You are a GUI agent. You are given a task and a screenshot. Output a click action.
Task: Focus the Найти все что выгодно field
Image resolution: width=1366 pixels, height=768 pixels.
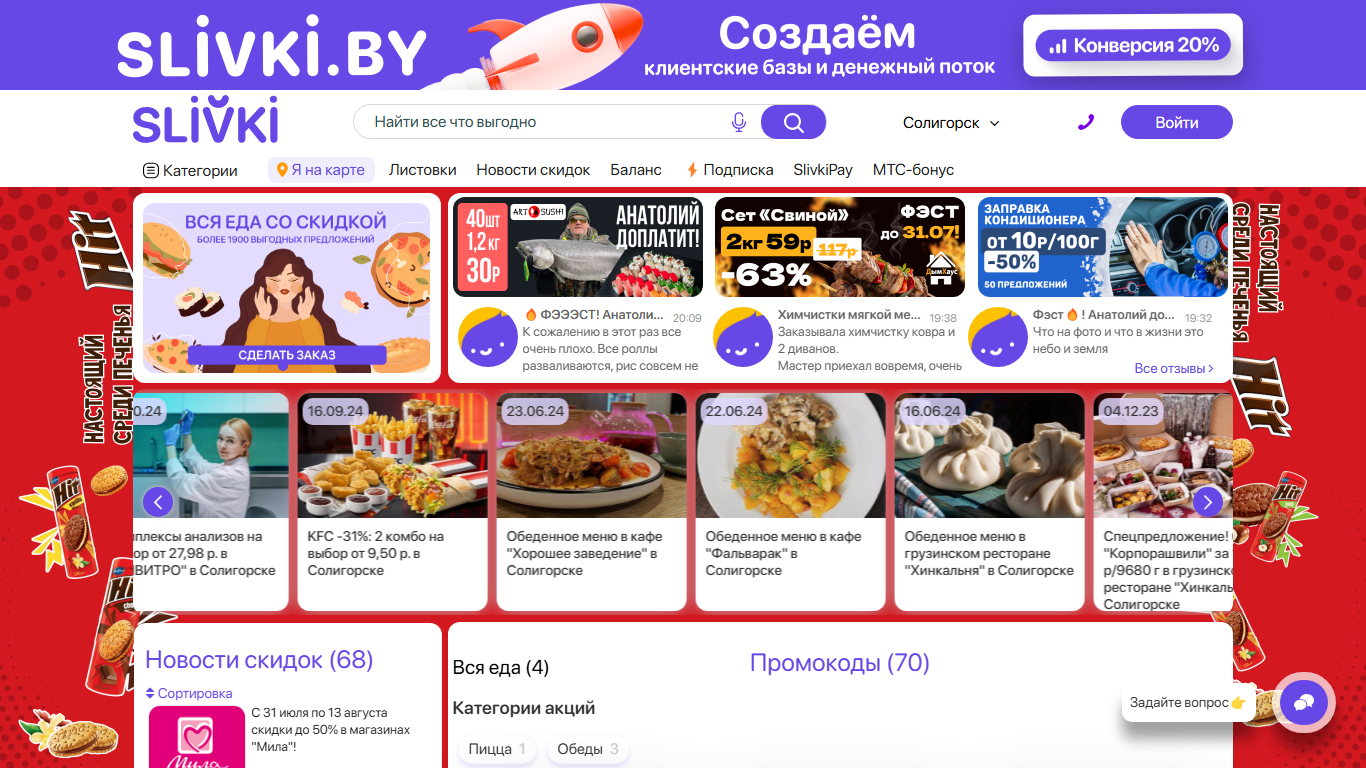click(x=545, y=122)
